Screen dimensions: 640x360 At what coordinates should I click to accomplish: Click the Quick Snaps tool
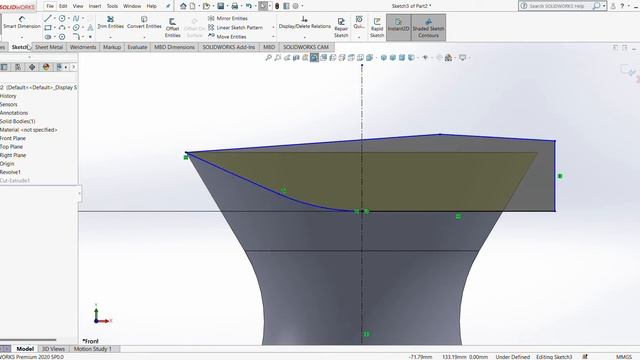point(359,22)
